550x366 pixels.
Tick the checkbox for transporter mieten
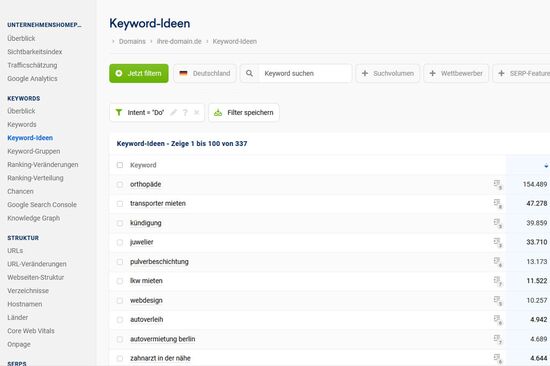[120, 204]
